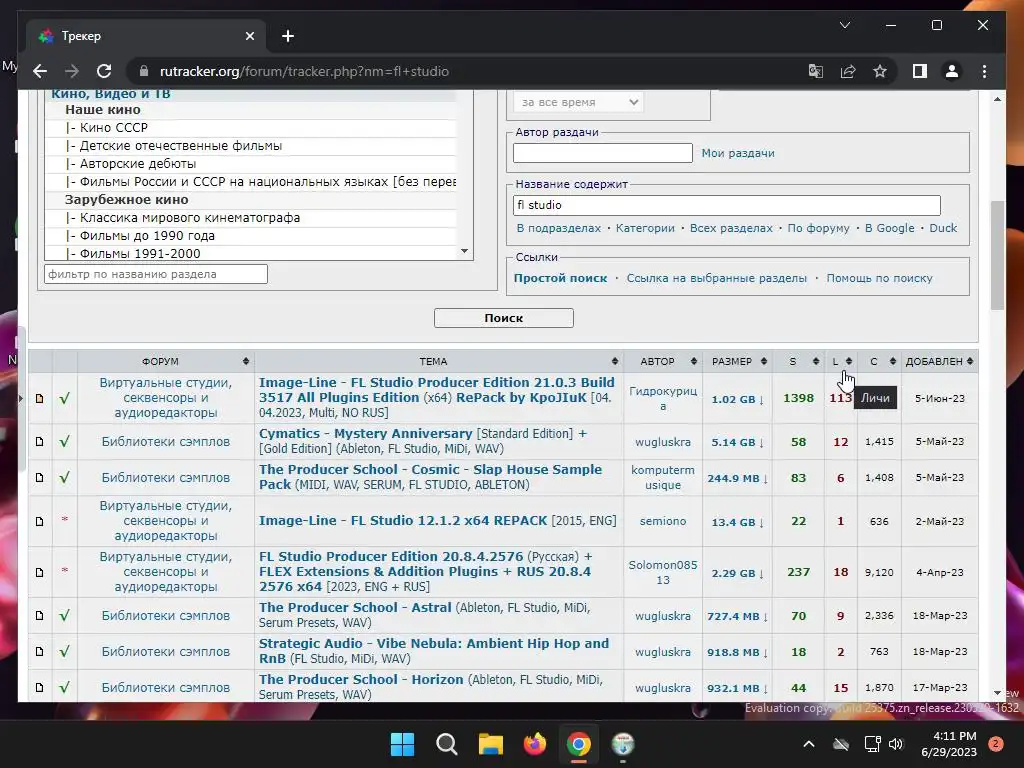Download the 1.02 GB torrent
1024x768 pixels.
point(737,399)
